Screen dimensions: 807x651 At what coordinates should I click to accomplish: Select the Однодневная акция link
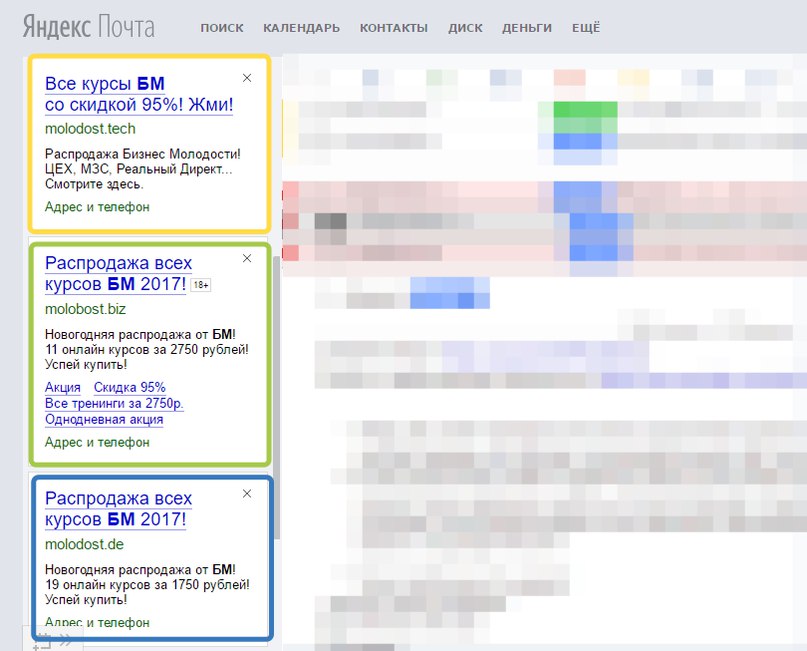click(x=104, y=419)
